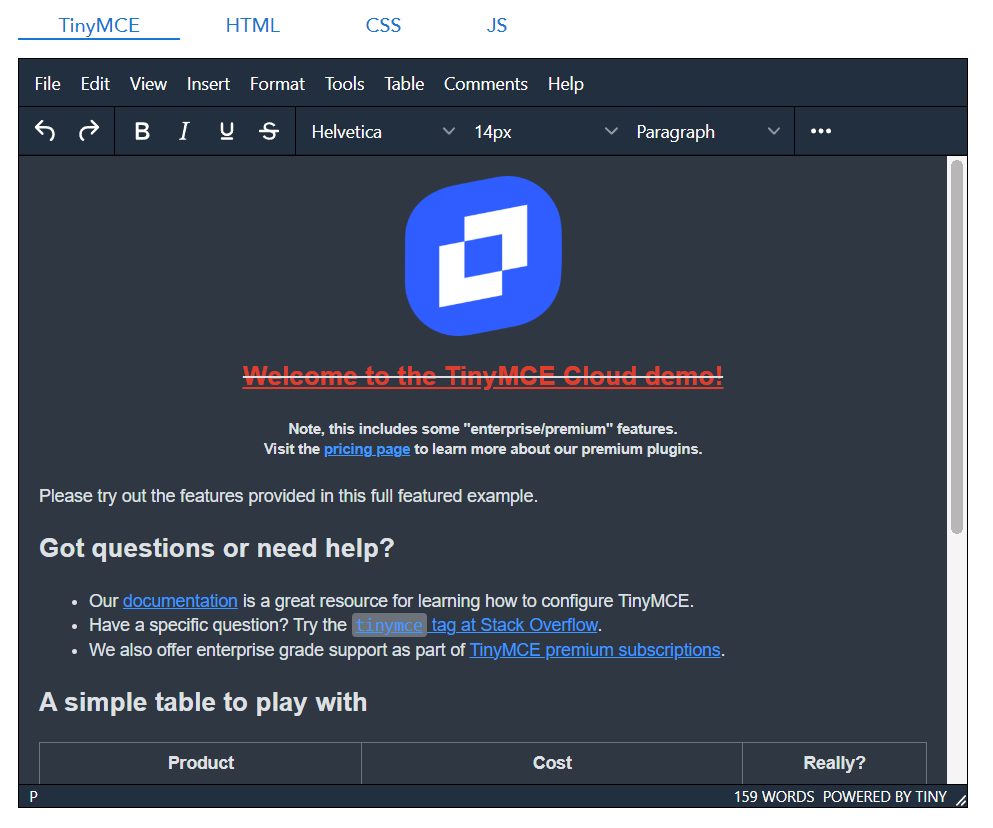
Task: Switch to the TinyMCE tab
Action: pos(99,25)
